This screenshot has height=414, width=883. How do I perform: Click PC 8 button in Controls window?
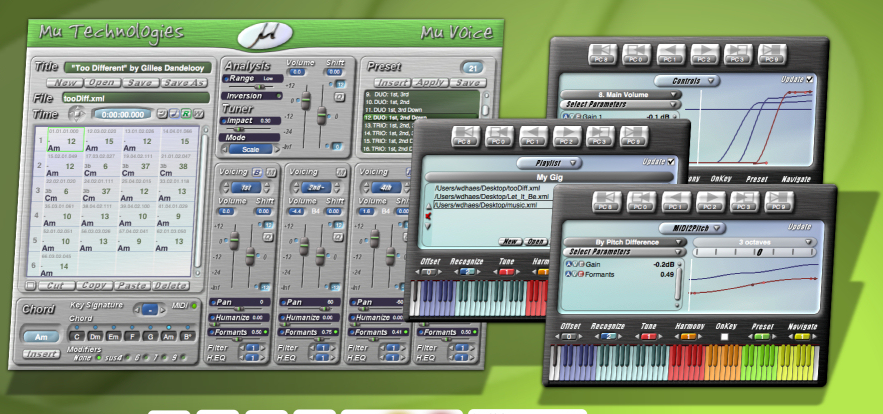pyautogui.click(x=603, y=55)
